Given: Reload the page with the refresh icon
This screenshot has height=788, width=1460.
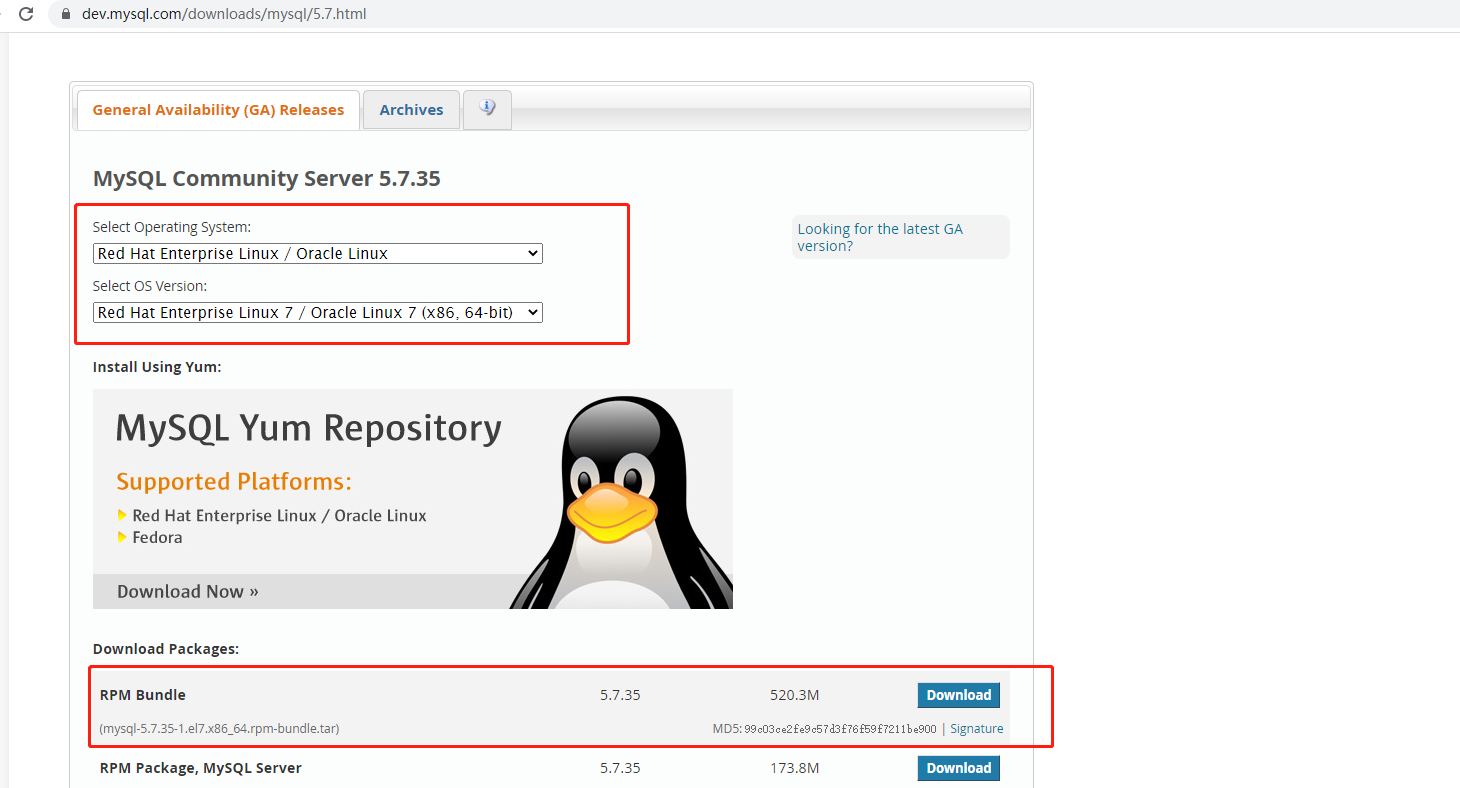Looking at the screenshot, I should (x=26, y=14).
